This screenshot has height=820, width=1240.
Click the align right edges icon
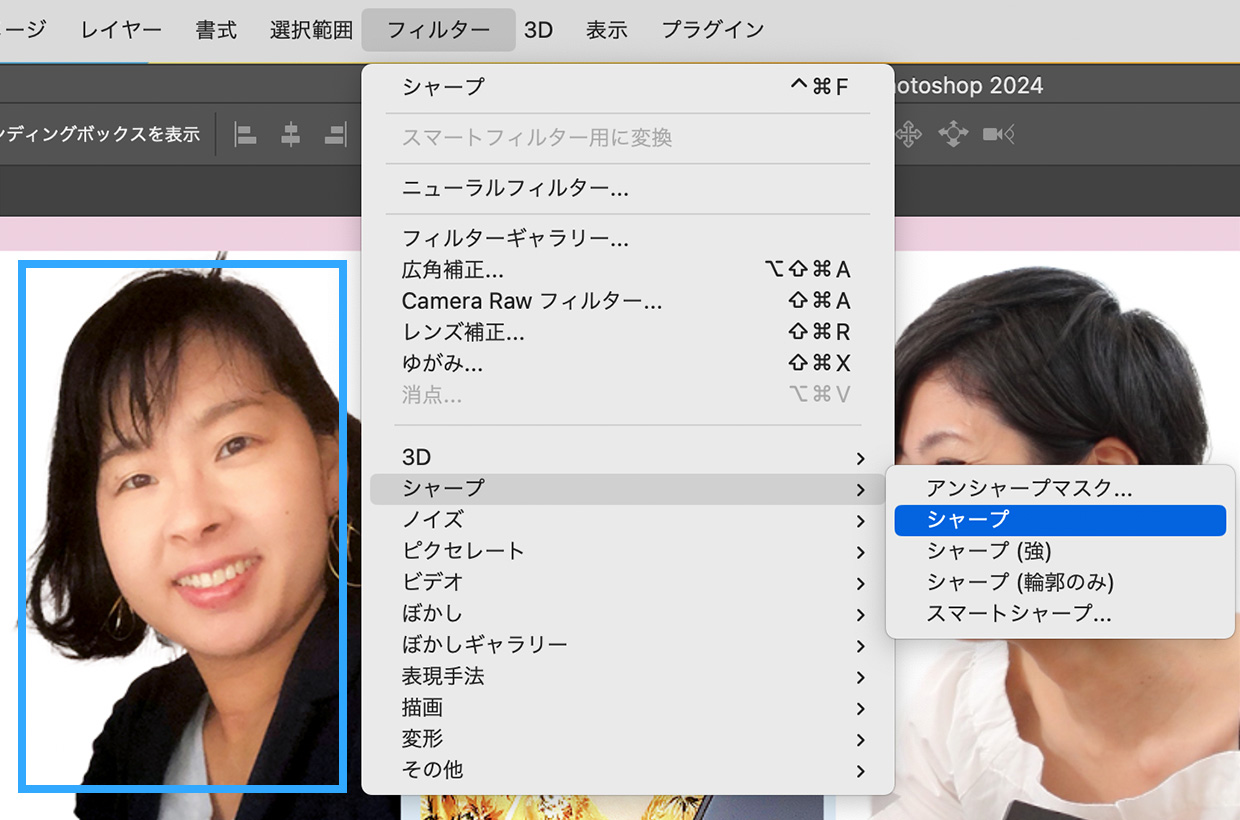tap(335, 134)
